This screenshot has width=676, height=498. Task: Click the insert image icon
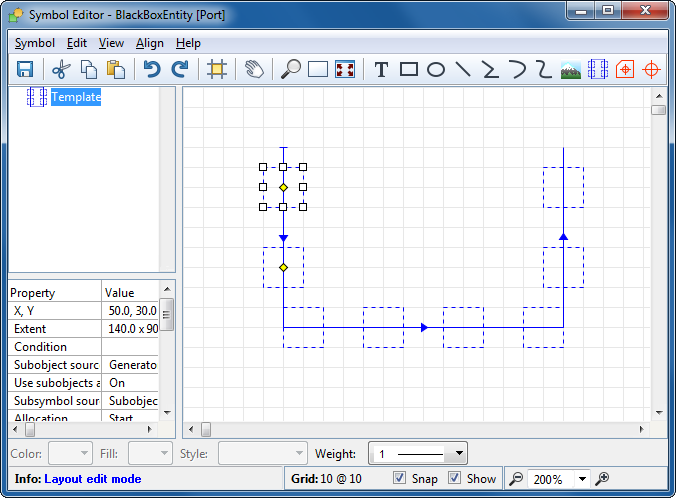click(571, 69)
